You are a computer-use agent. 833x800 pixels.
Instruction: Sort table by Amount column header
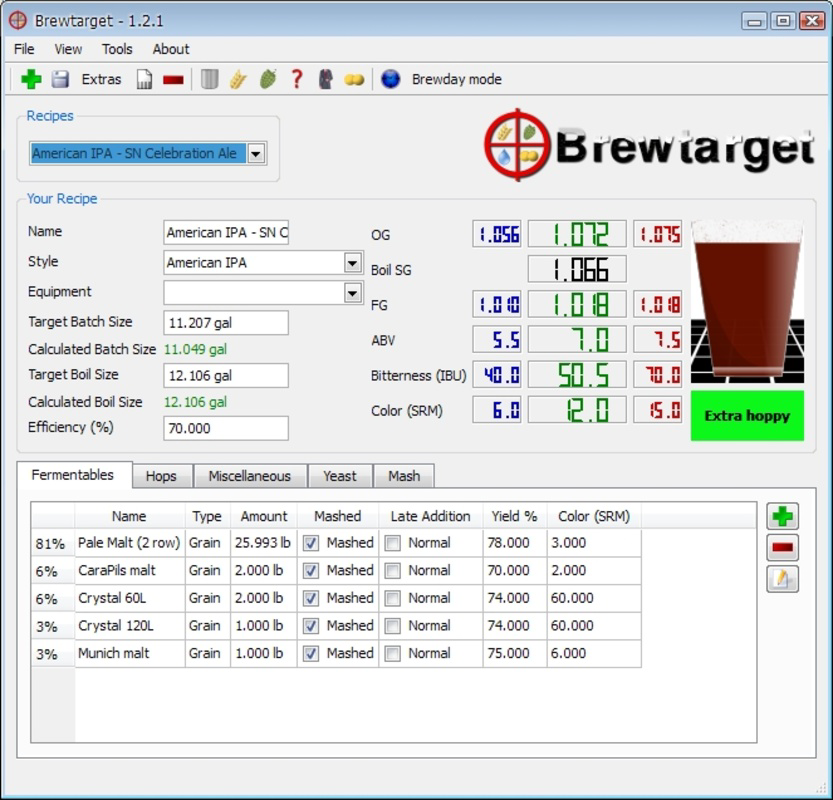tap(264, 516)
